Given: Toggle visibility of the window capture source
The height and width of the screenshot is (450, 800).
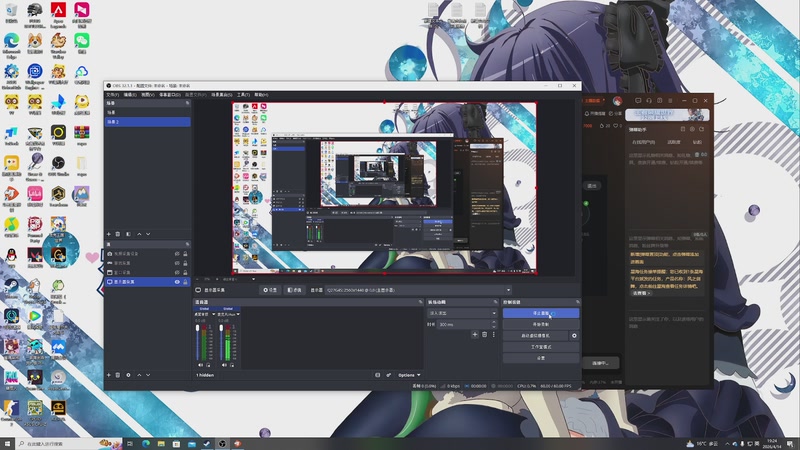Looking at the screenshot, I should tap(177, 272).
